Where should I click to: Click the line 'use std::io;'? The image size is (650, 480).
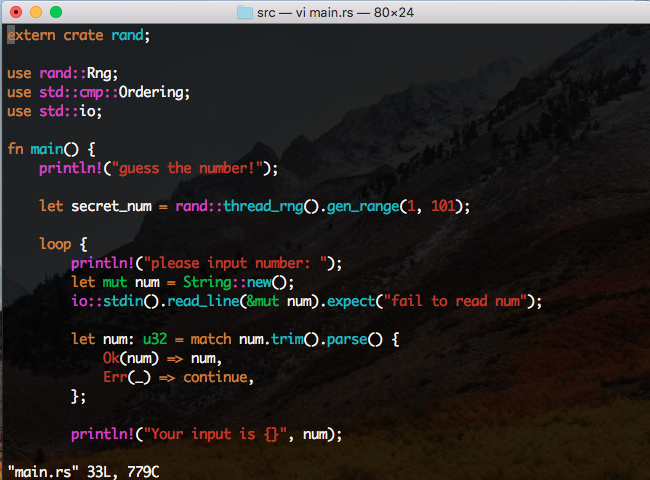54,111
